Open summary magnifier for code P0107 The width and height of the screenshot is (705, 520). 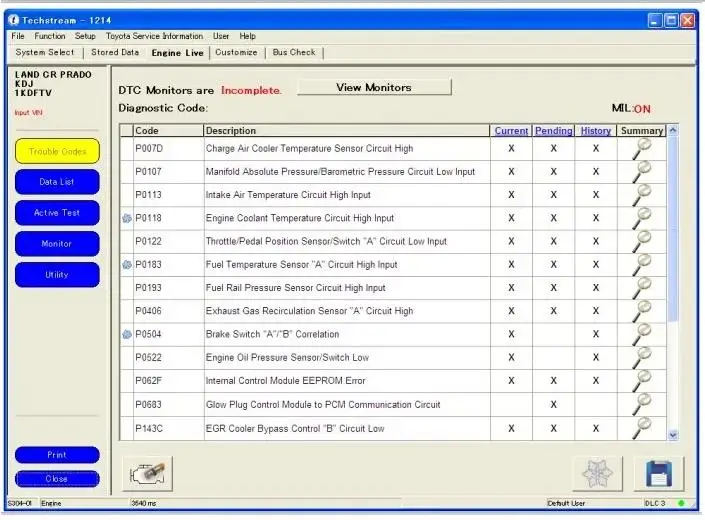(x=641, y=172)
